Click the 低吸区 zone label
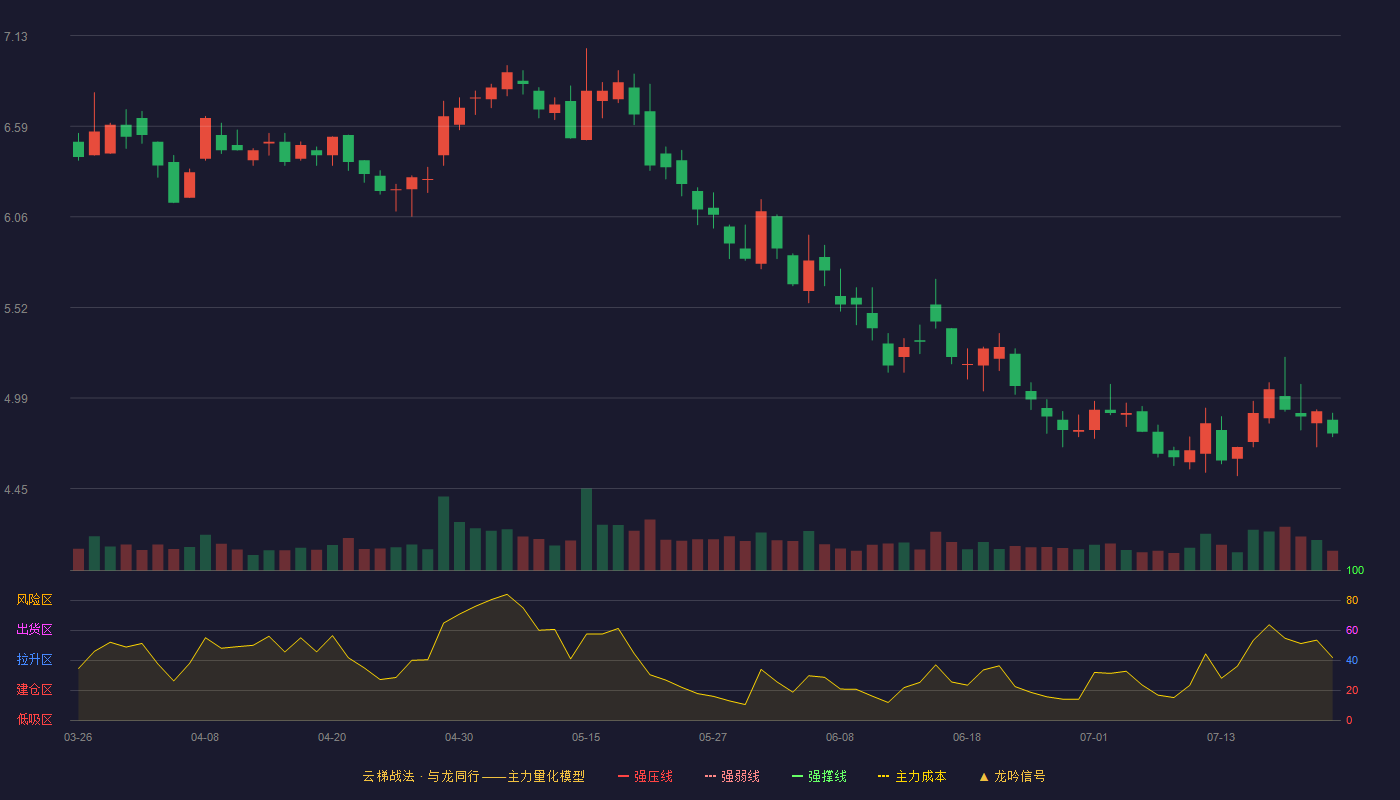The height and width of the screenshot is (800, 1400). tap(34, 719)
